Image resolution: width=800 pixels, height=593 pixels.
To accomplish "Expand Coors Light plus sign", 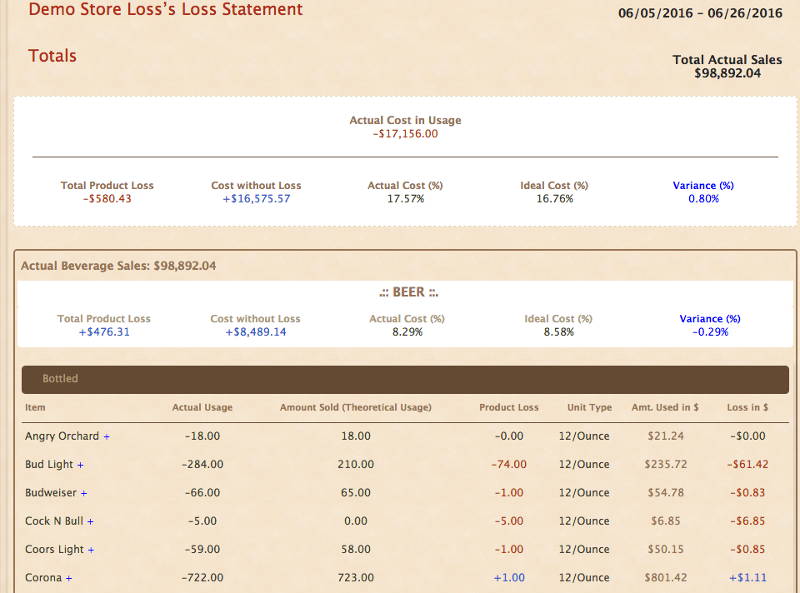I will click(91, 550).
